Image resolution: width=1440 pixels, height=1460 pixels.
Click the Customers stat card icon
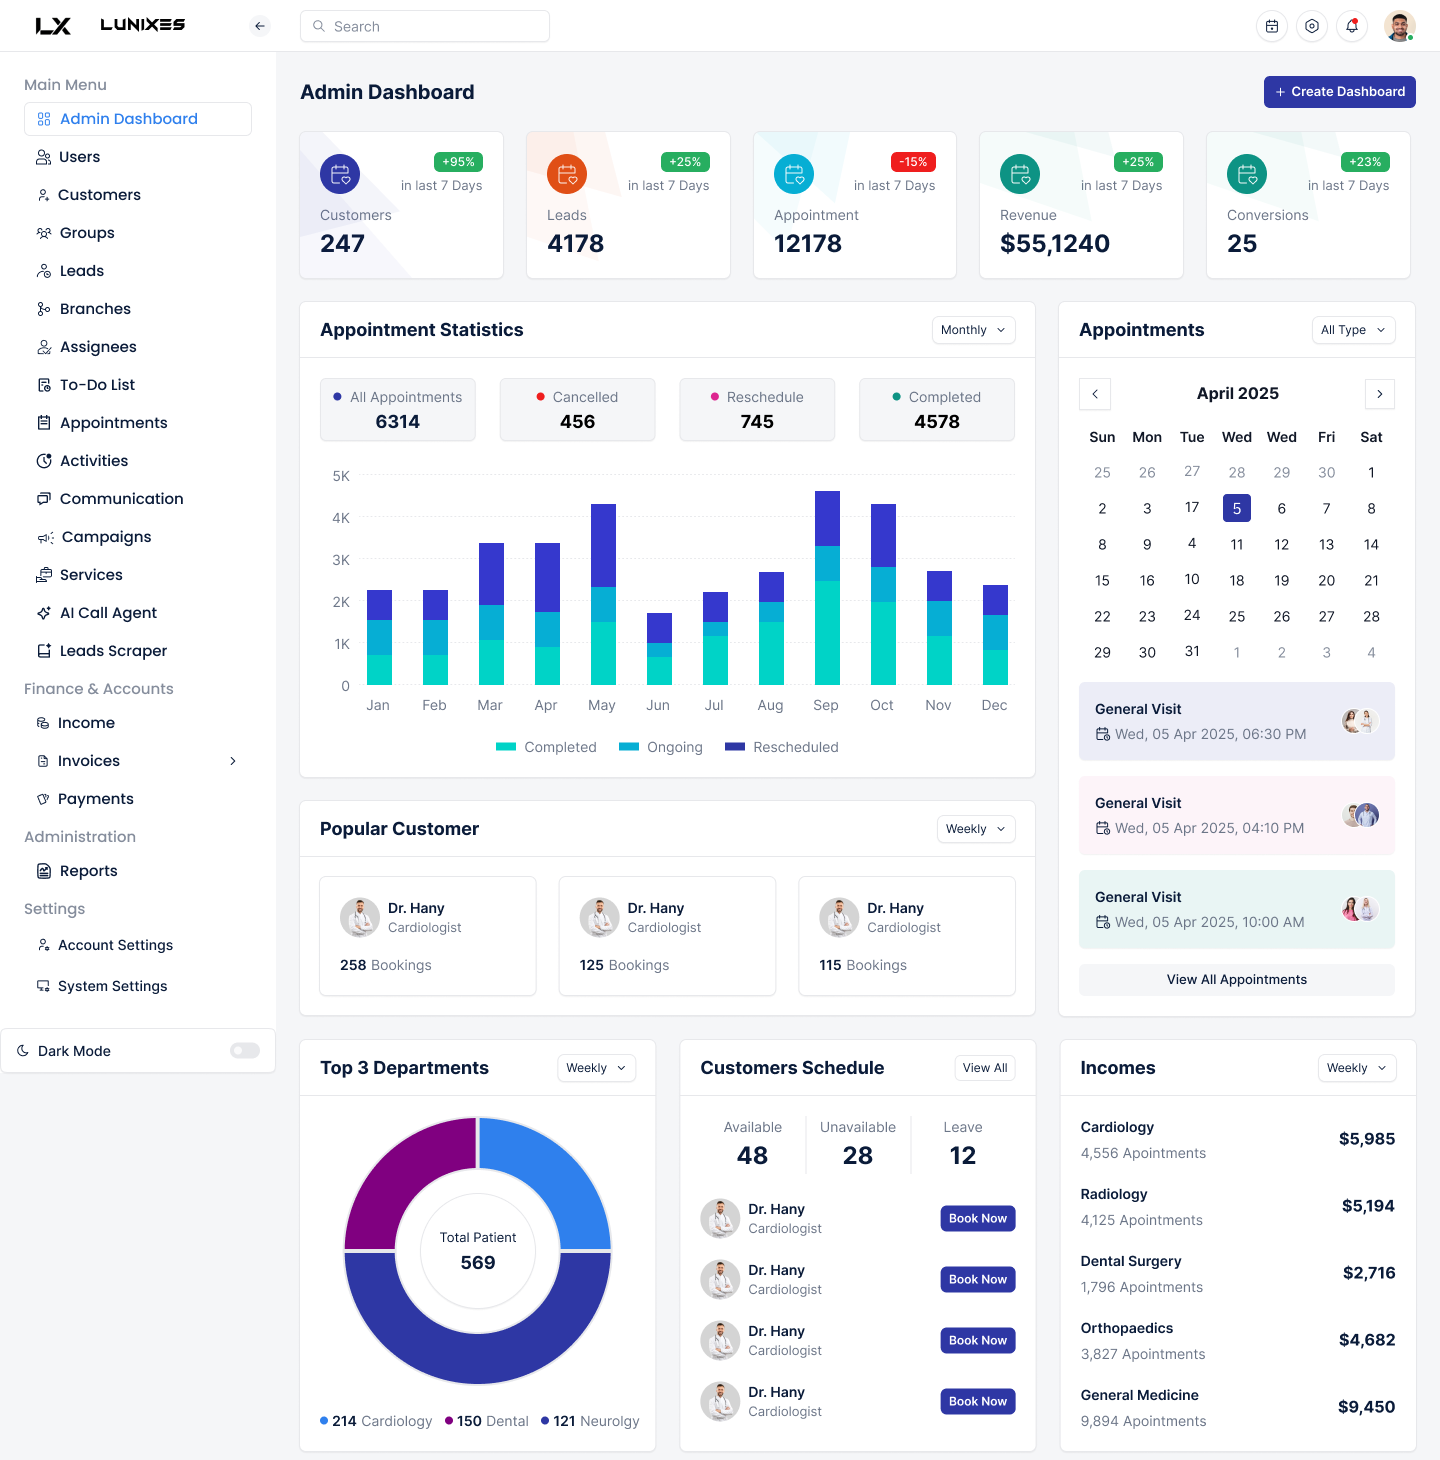click(340, 174)
